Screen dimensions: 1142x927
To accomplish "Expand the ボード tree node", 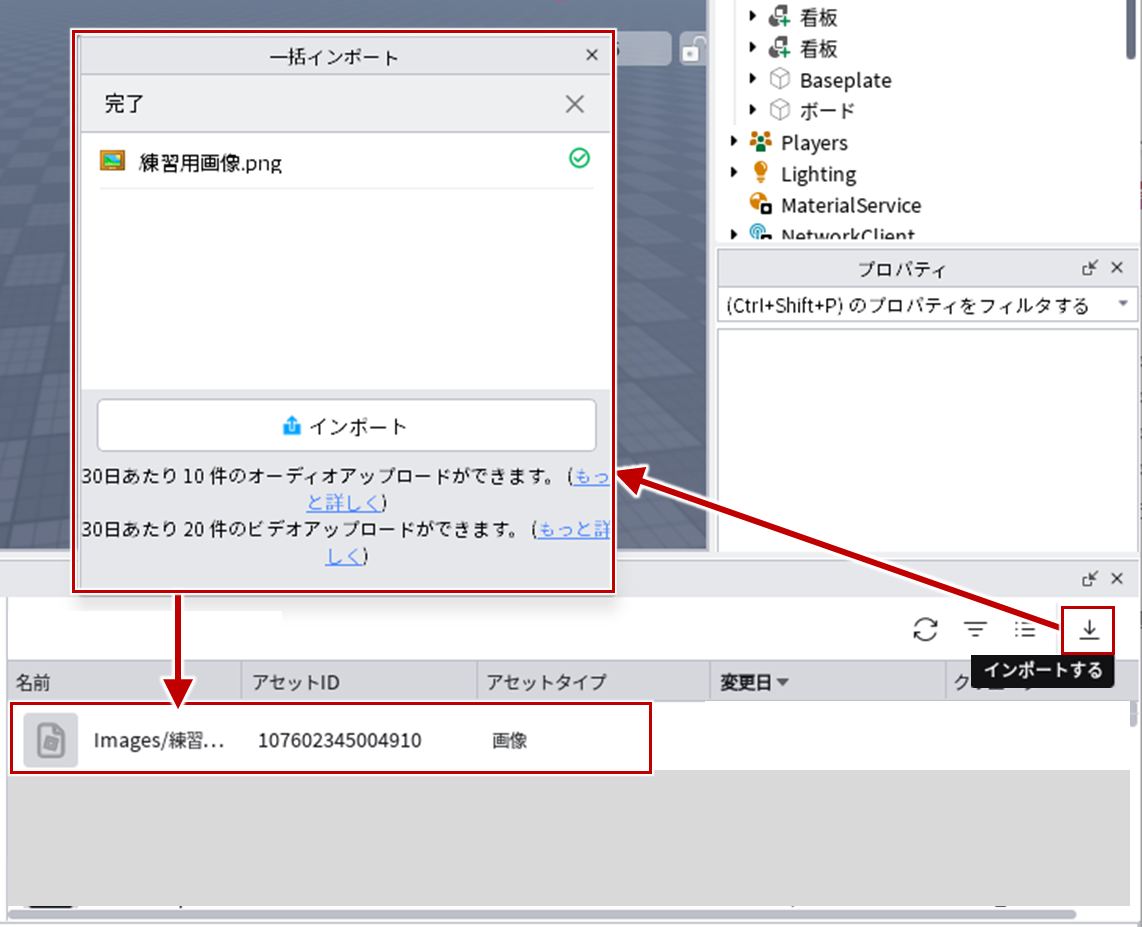I will pyautogui.click(x=752, y=109).
